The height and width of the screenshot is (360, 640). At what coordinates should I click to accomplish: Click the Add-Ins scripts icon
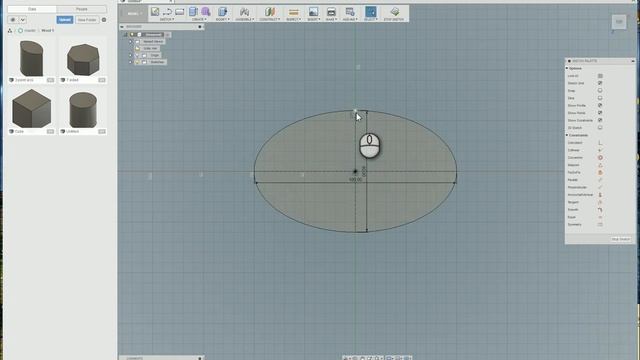[350, 12]
